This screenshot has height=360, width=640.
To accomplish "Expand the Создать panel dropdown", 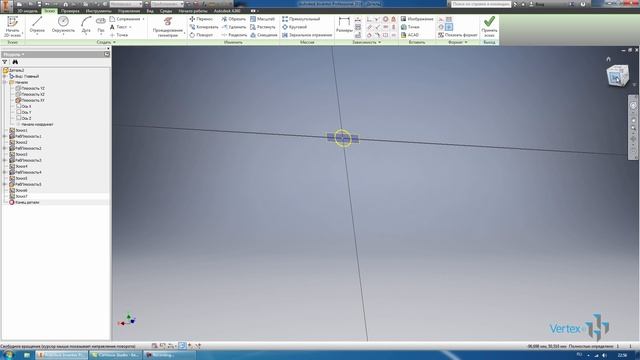I will point(106,42).
